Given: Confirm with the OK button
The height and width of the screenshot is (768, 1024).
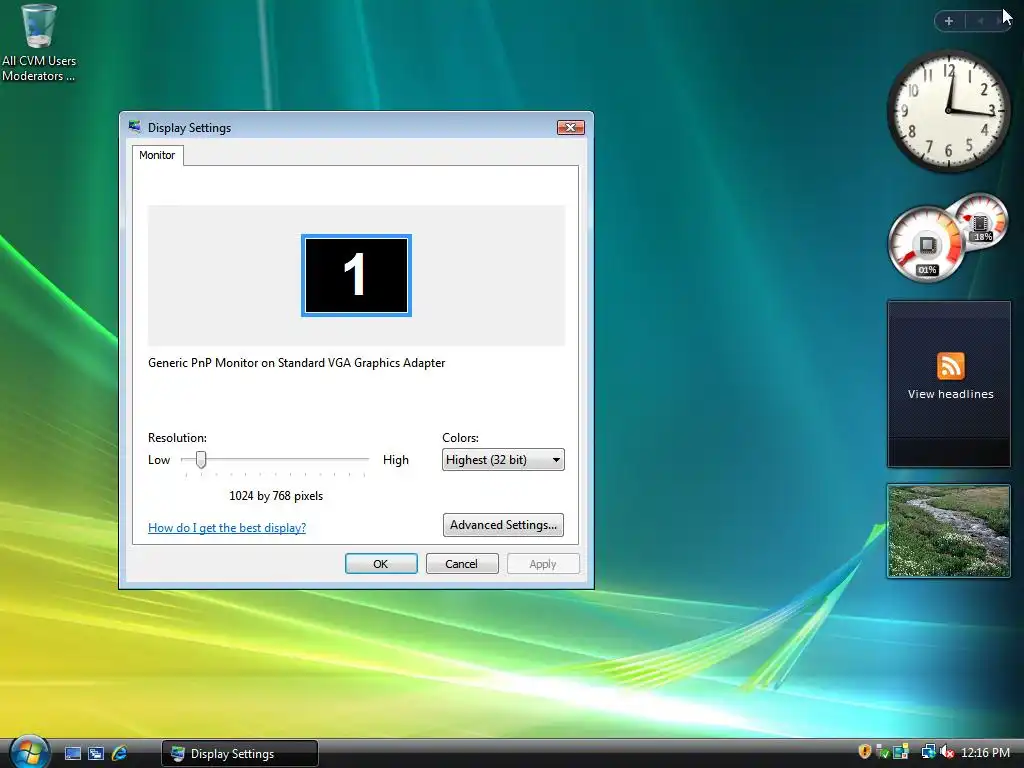Looking at the screenshot, I should coord(381,564).
